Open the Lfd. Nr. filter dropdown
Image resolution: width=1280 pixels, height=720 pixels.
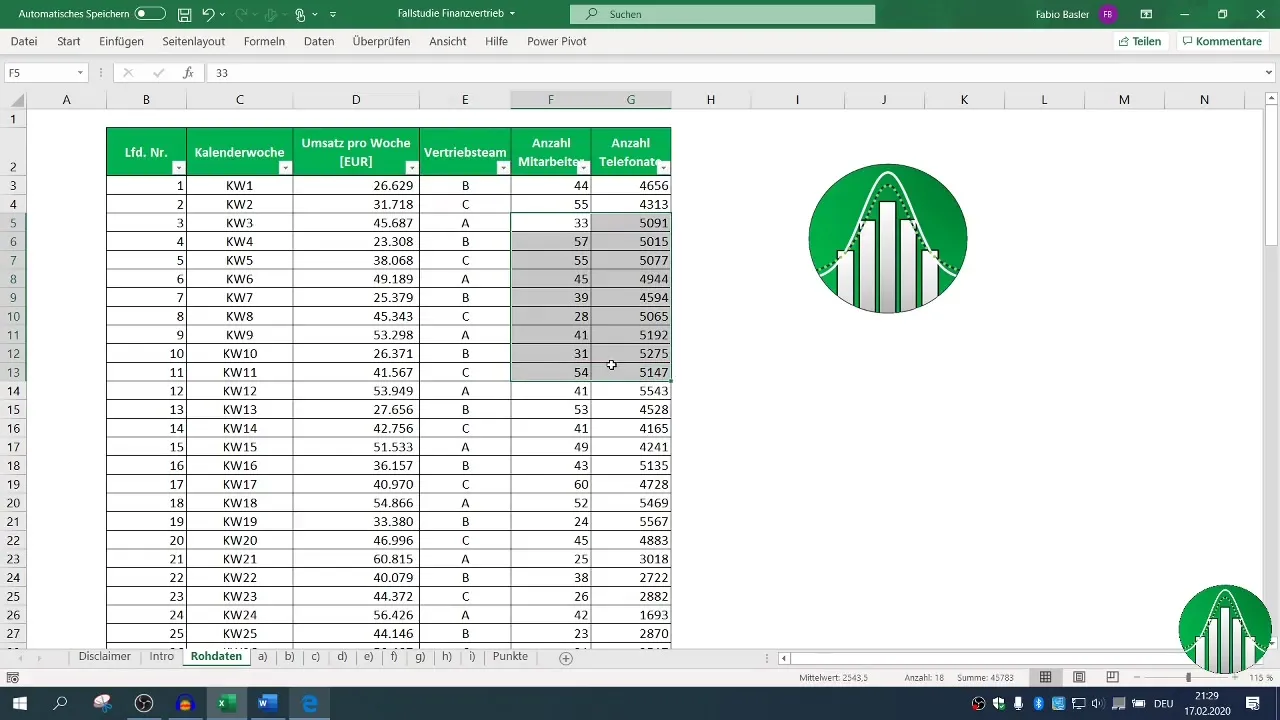coord(178,168)
